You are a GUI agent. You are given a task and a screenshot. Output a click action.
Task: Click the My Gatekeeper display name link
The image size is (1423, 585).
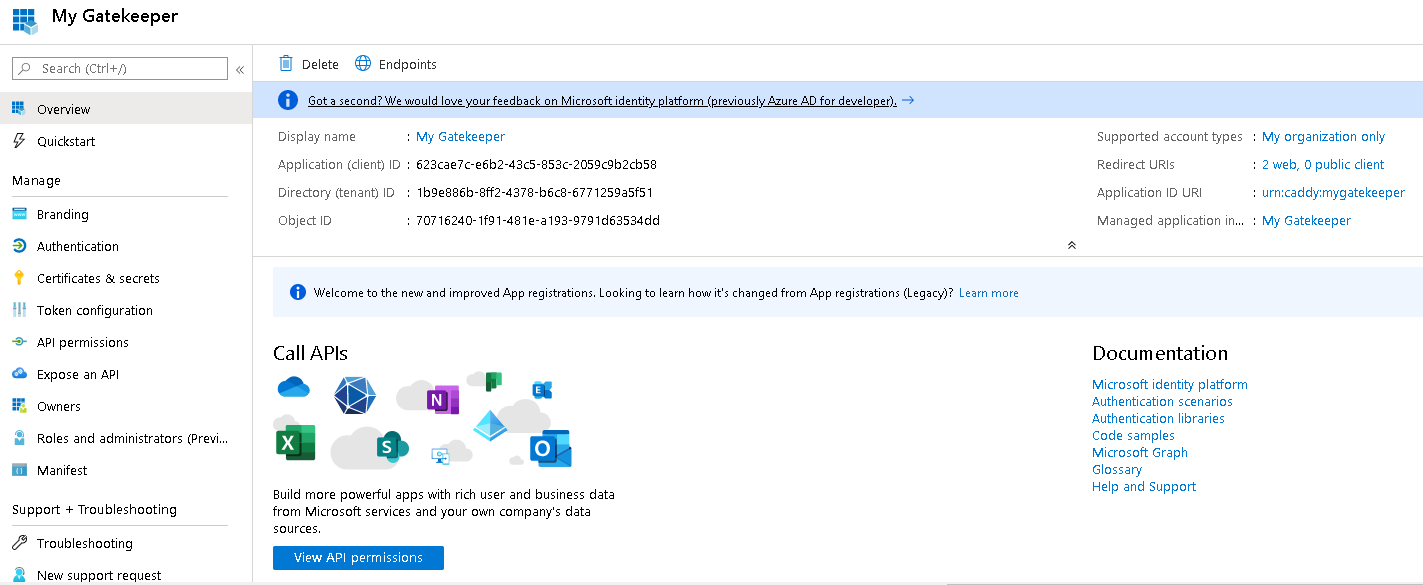pyautogui.click(x=460, y=137)
